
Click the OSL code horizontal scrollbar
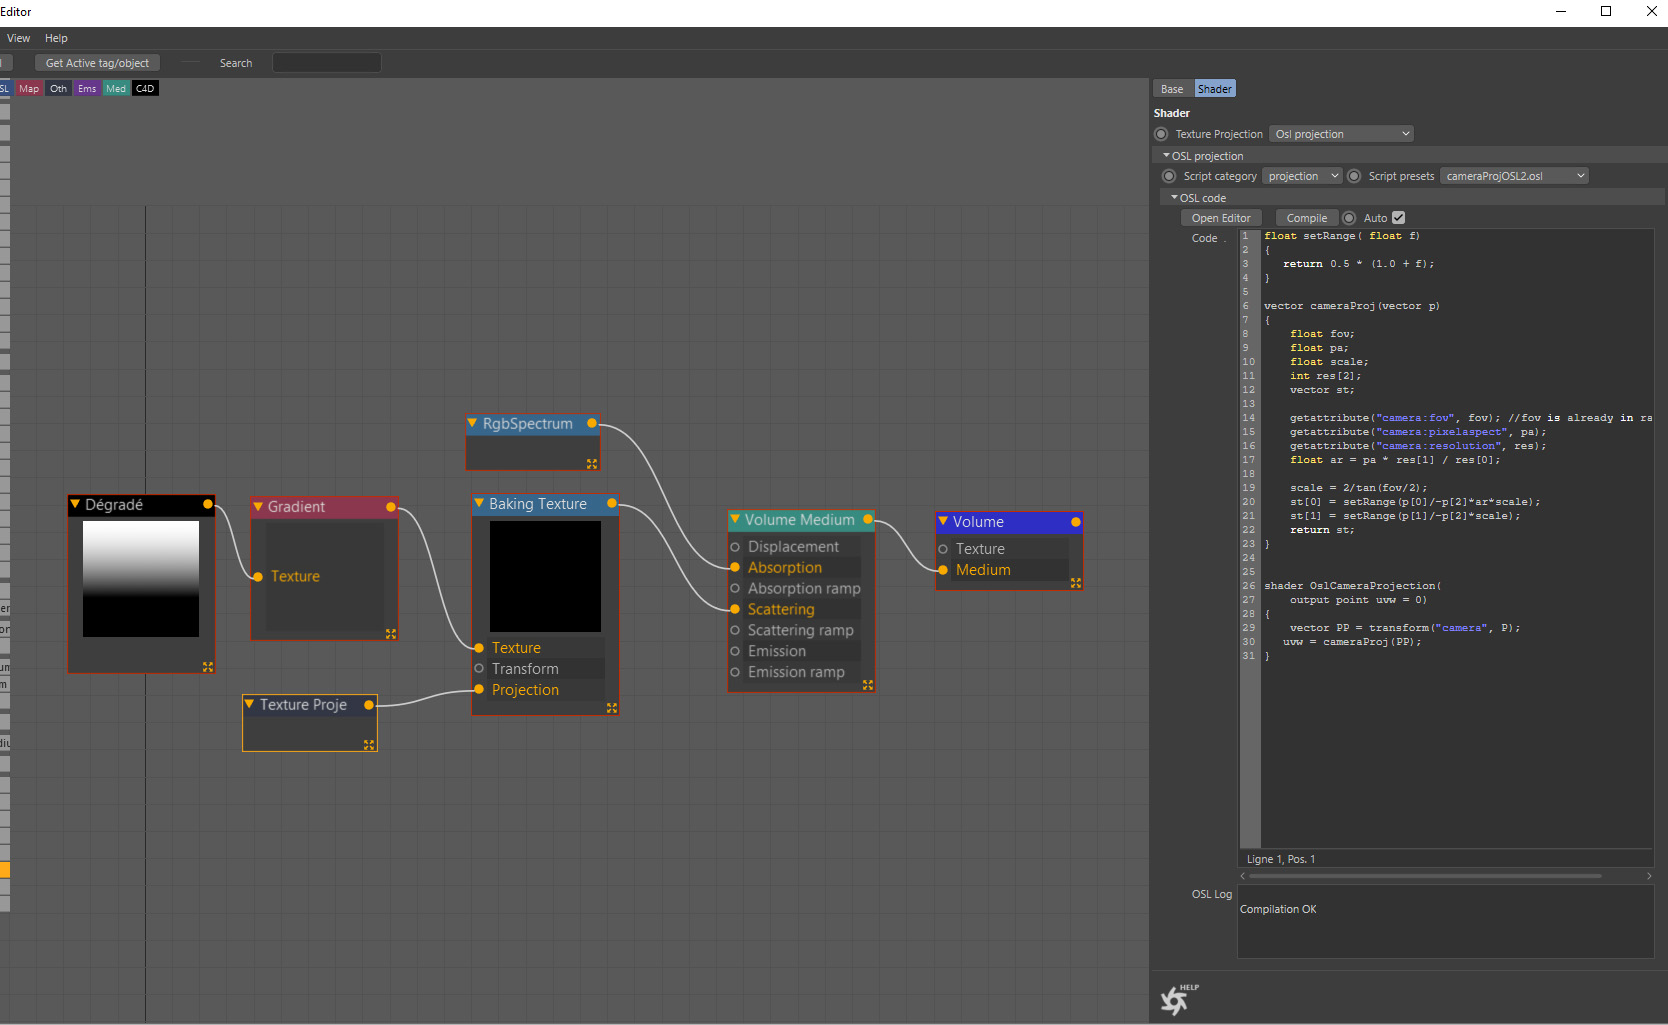pos(1426,876)
